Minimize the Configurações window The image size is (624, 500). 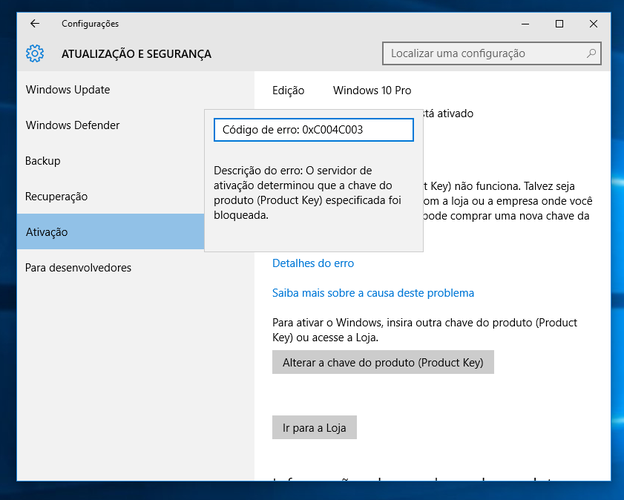coord(525,24)
